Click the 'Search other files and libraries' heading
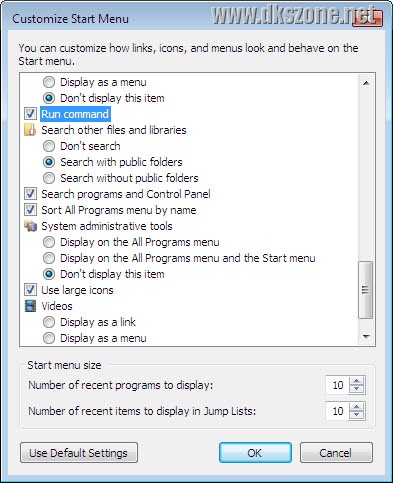The image size is (393, 483). tap(114, 130)
